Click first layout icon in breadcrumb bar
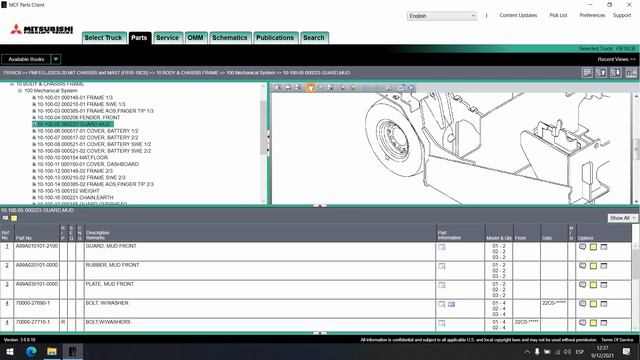Image resolution: width=640 pixels, height=360 pixels. coord(587,73)
